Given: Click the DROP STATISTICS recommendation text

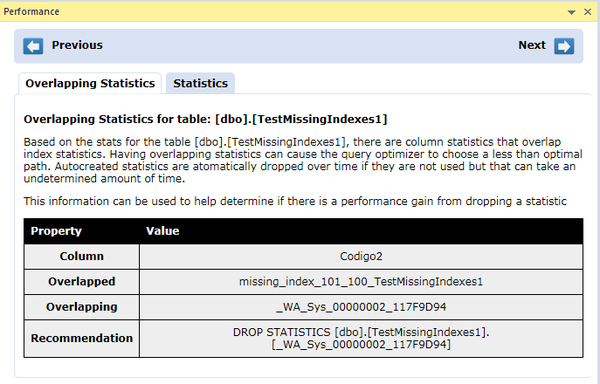Looking at the screenshot, I should pos(361,338).
